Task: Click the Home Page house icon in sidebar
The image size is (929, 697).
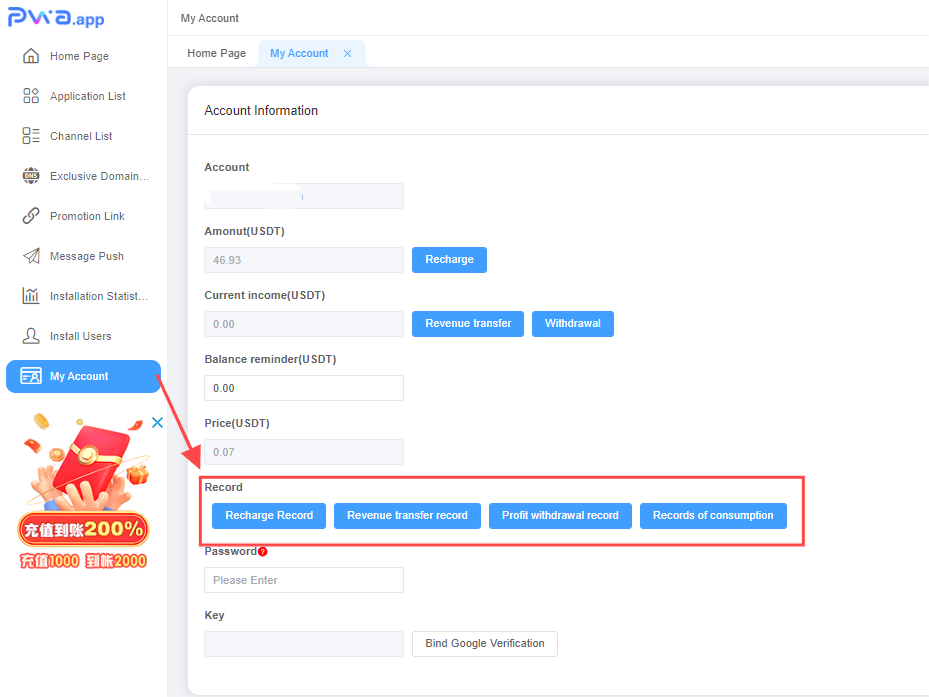Action: tap(31, 56)
